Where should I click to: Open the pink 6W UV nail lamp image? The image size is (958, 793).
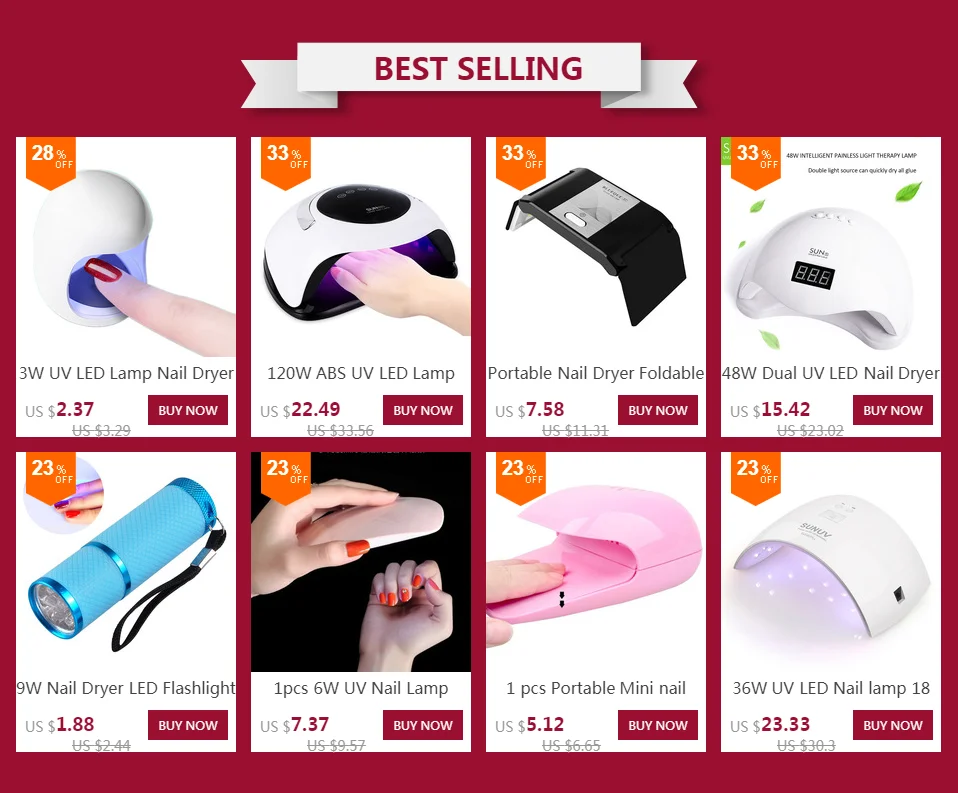coord(360,562)
